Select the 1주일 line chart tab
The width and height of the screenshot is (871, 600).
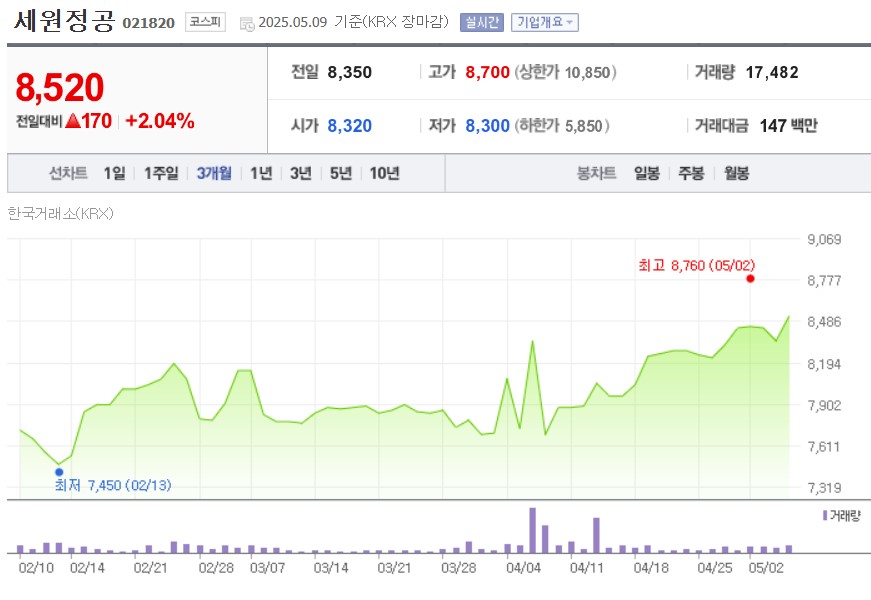coord(161,173)
